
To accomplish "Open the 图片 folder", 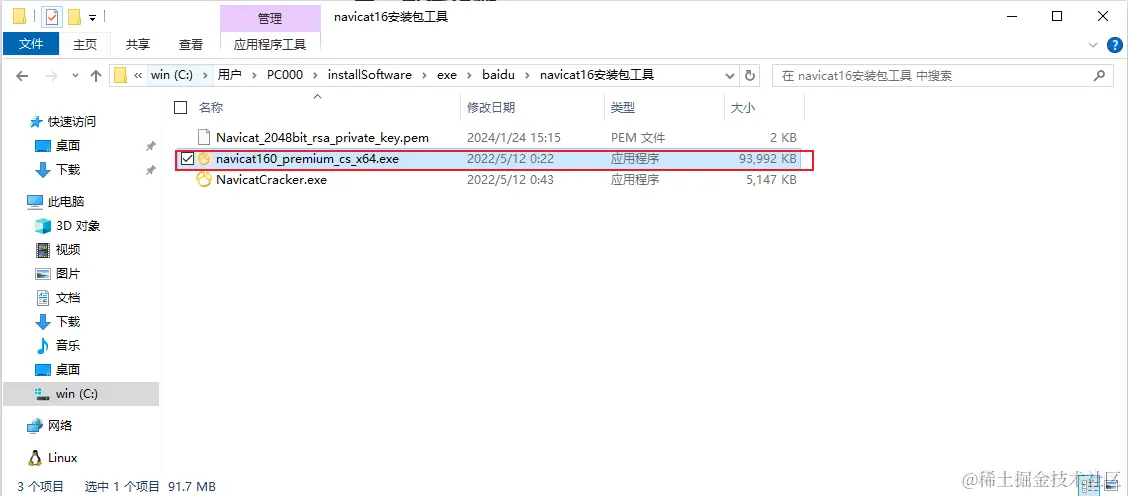I will tap(68, 274).
